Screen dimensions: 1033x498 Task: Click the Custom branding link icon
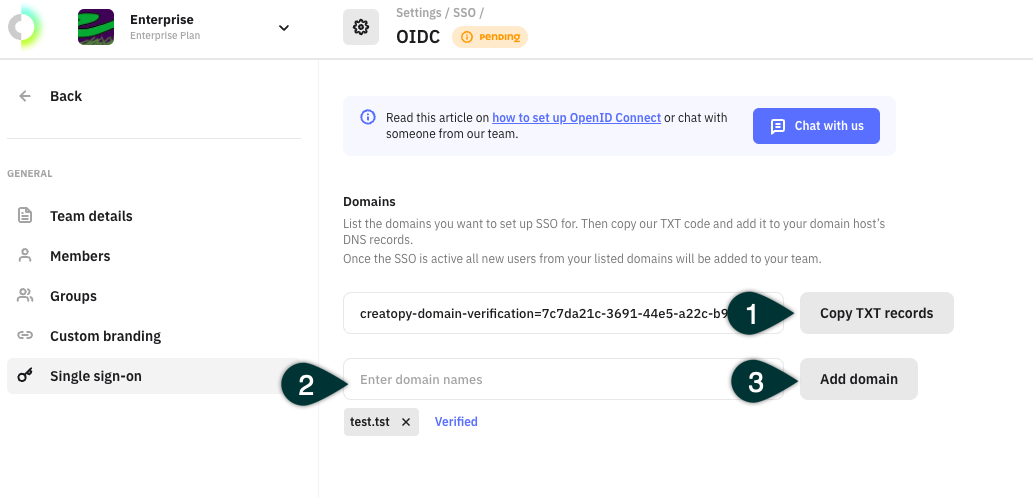click(x=25, y=335)
